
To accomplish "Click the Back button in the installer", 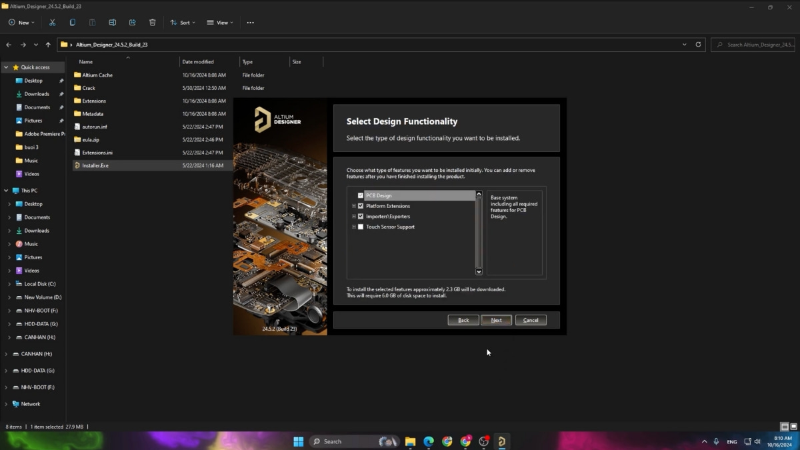I will click(463, 320).
